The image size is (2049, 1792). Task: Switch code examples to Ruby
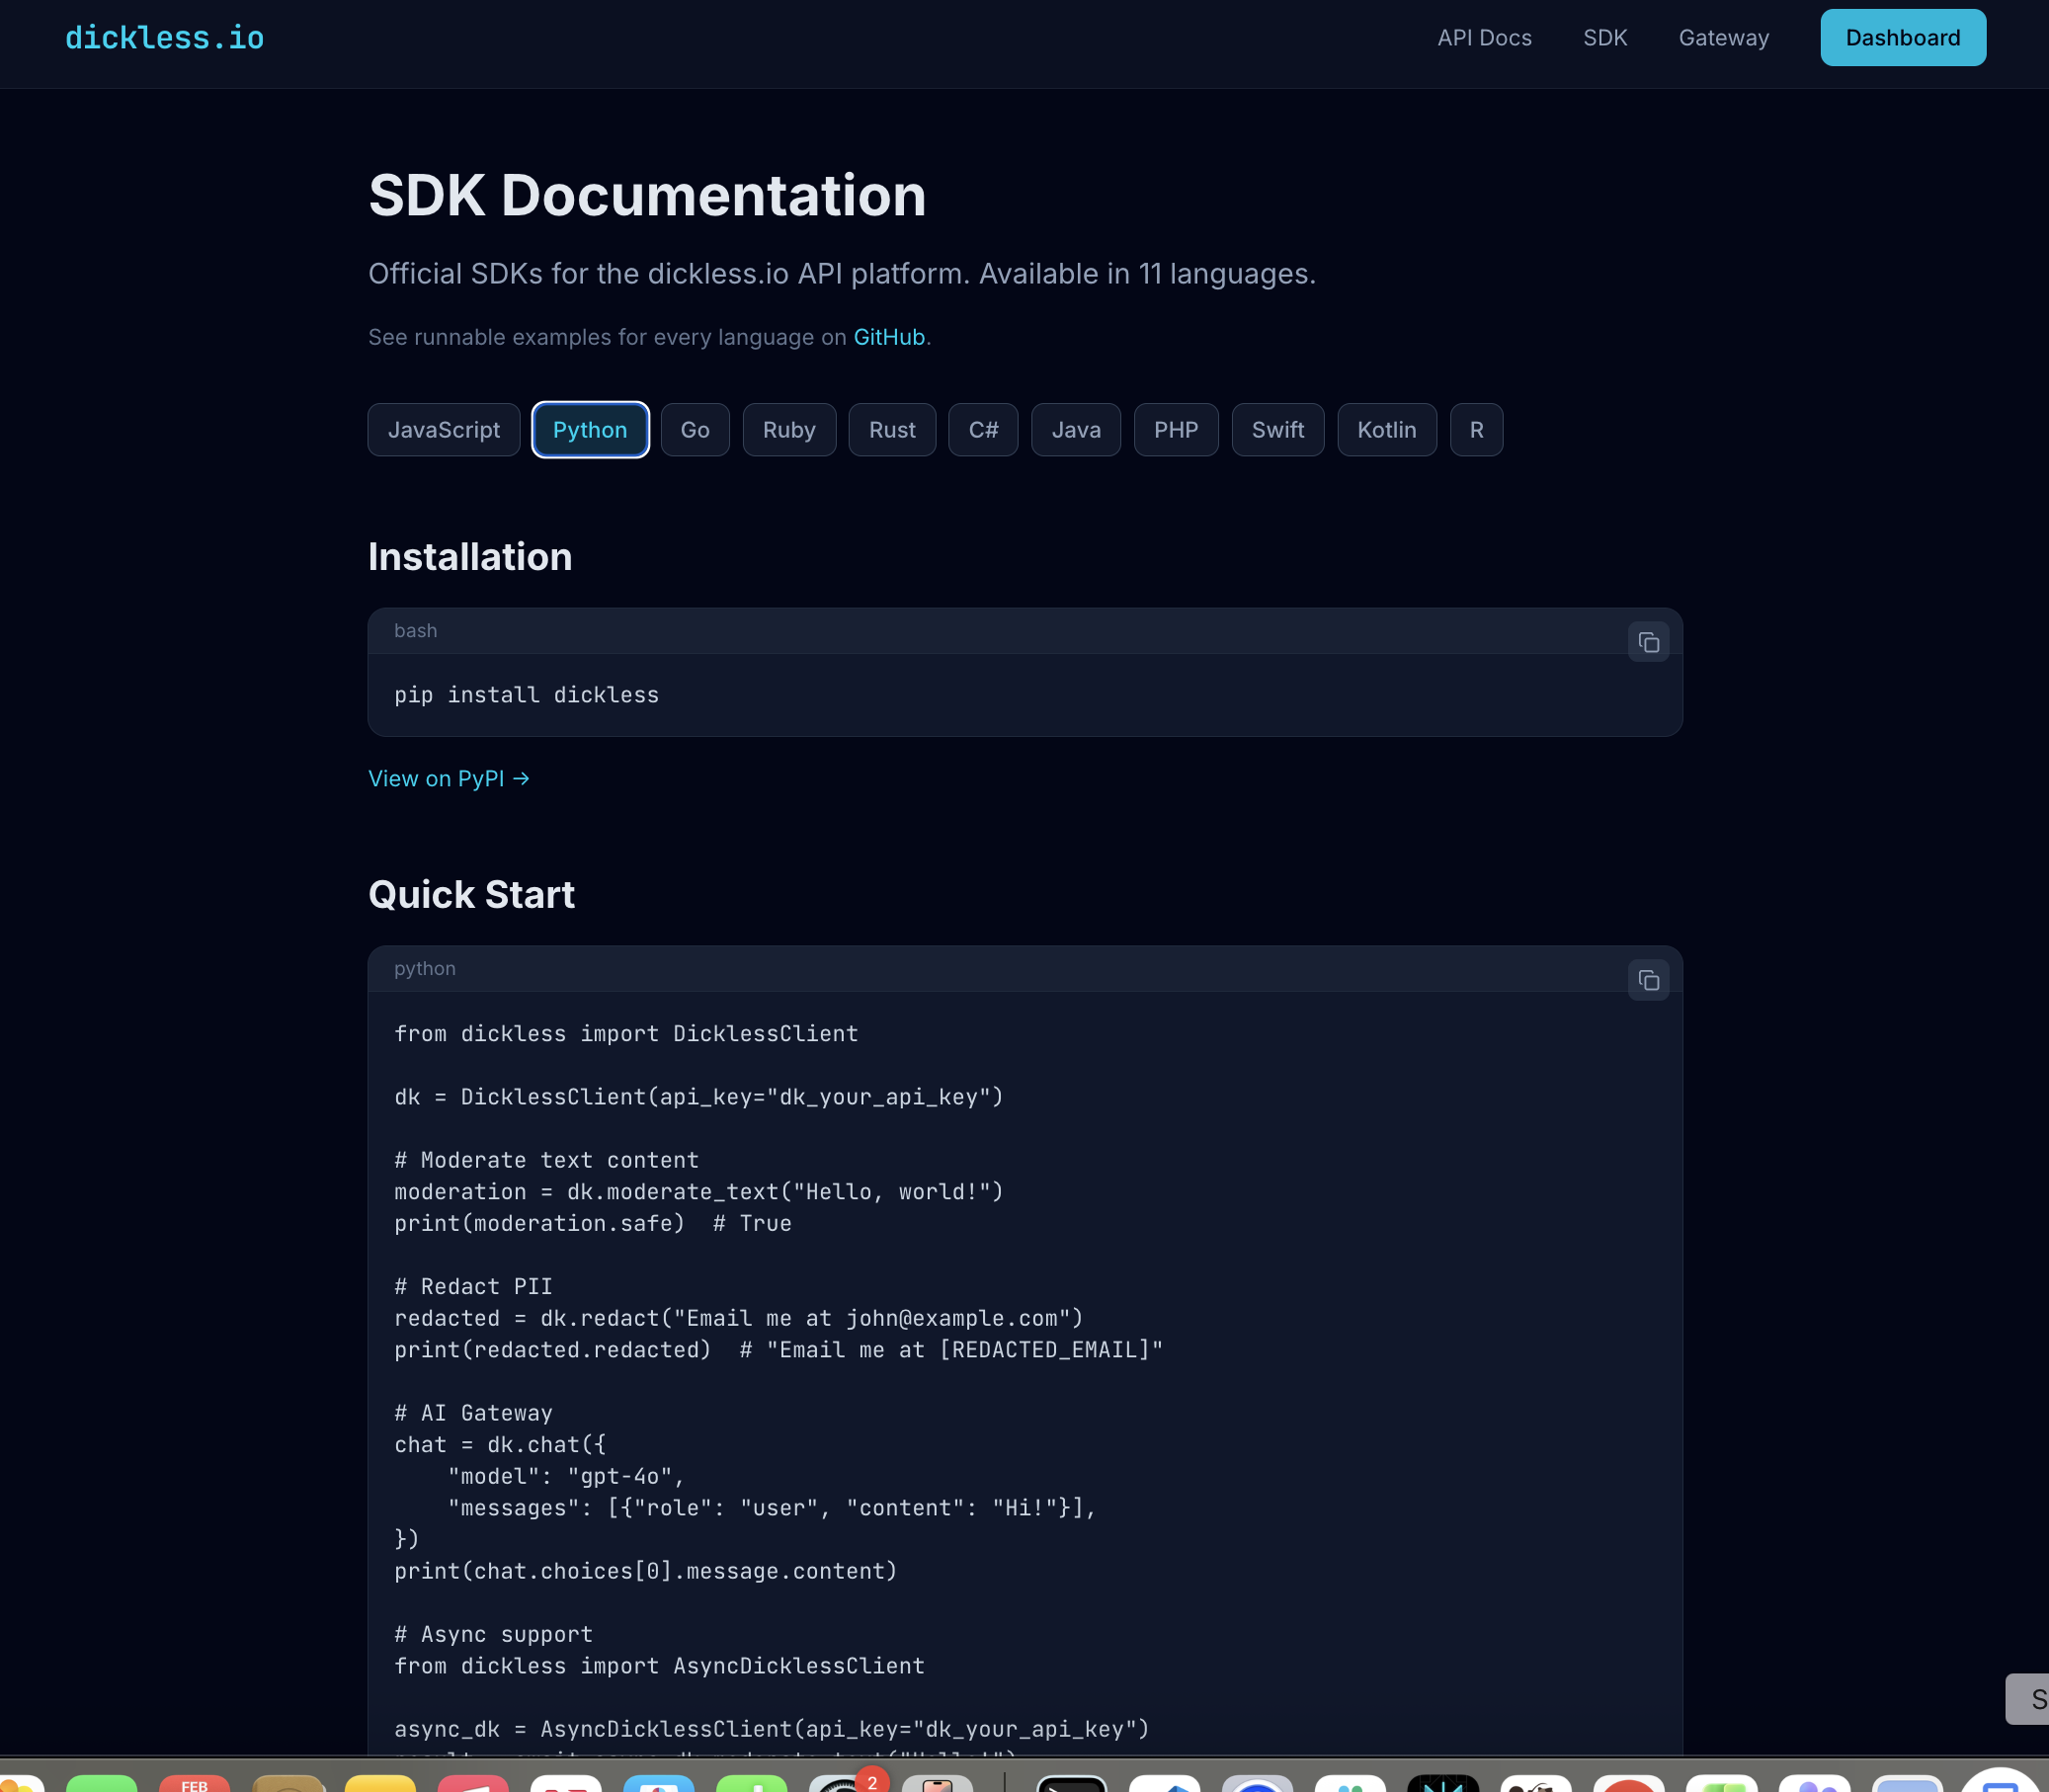tap(789, 429)
